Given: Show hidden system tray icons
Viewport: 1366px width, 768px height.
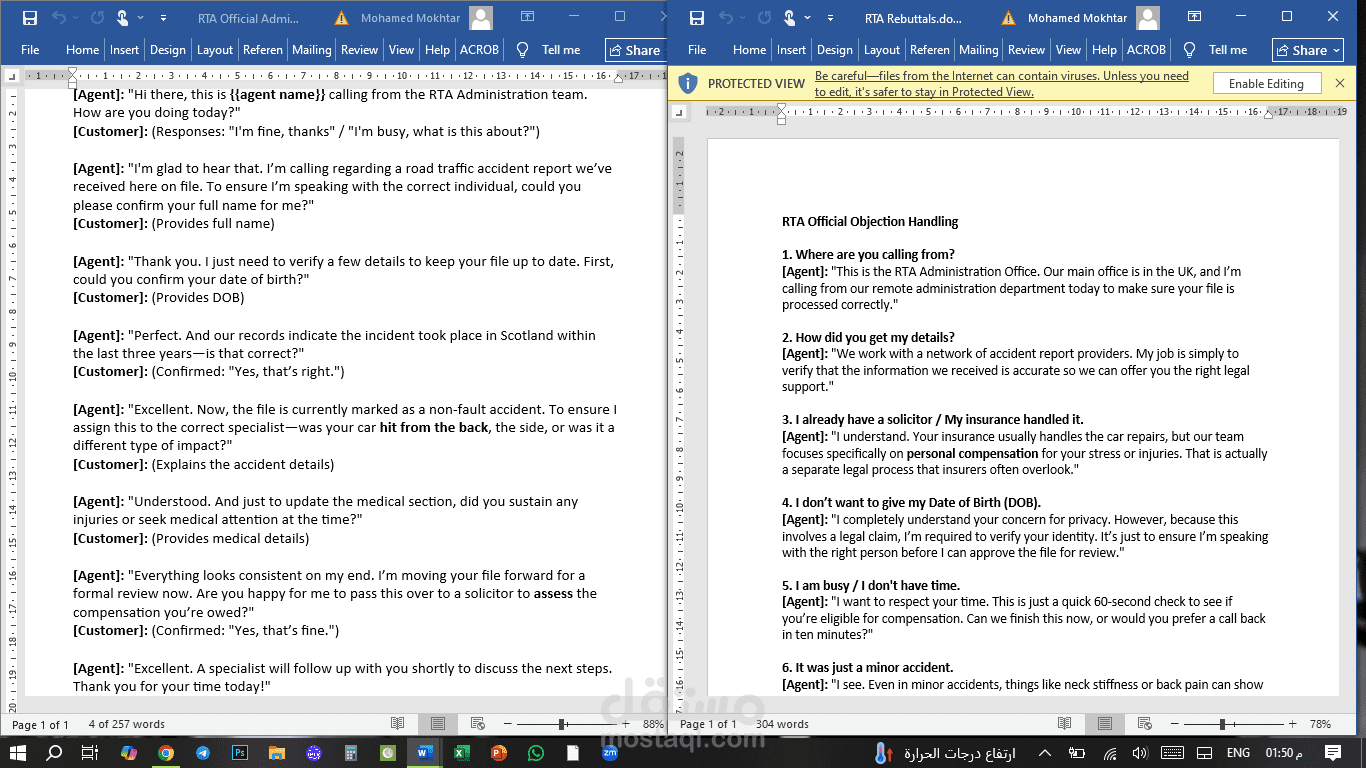Looking at the screenshot, I should pyautogui.click(x=1045, y=753).
